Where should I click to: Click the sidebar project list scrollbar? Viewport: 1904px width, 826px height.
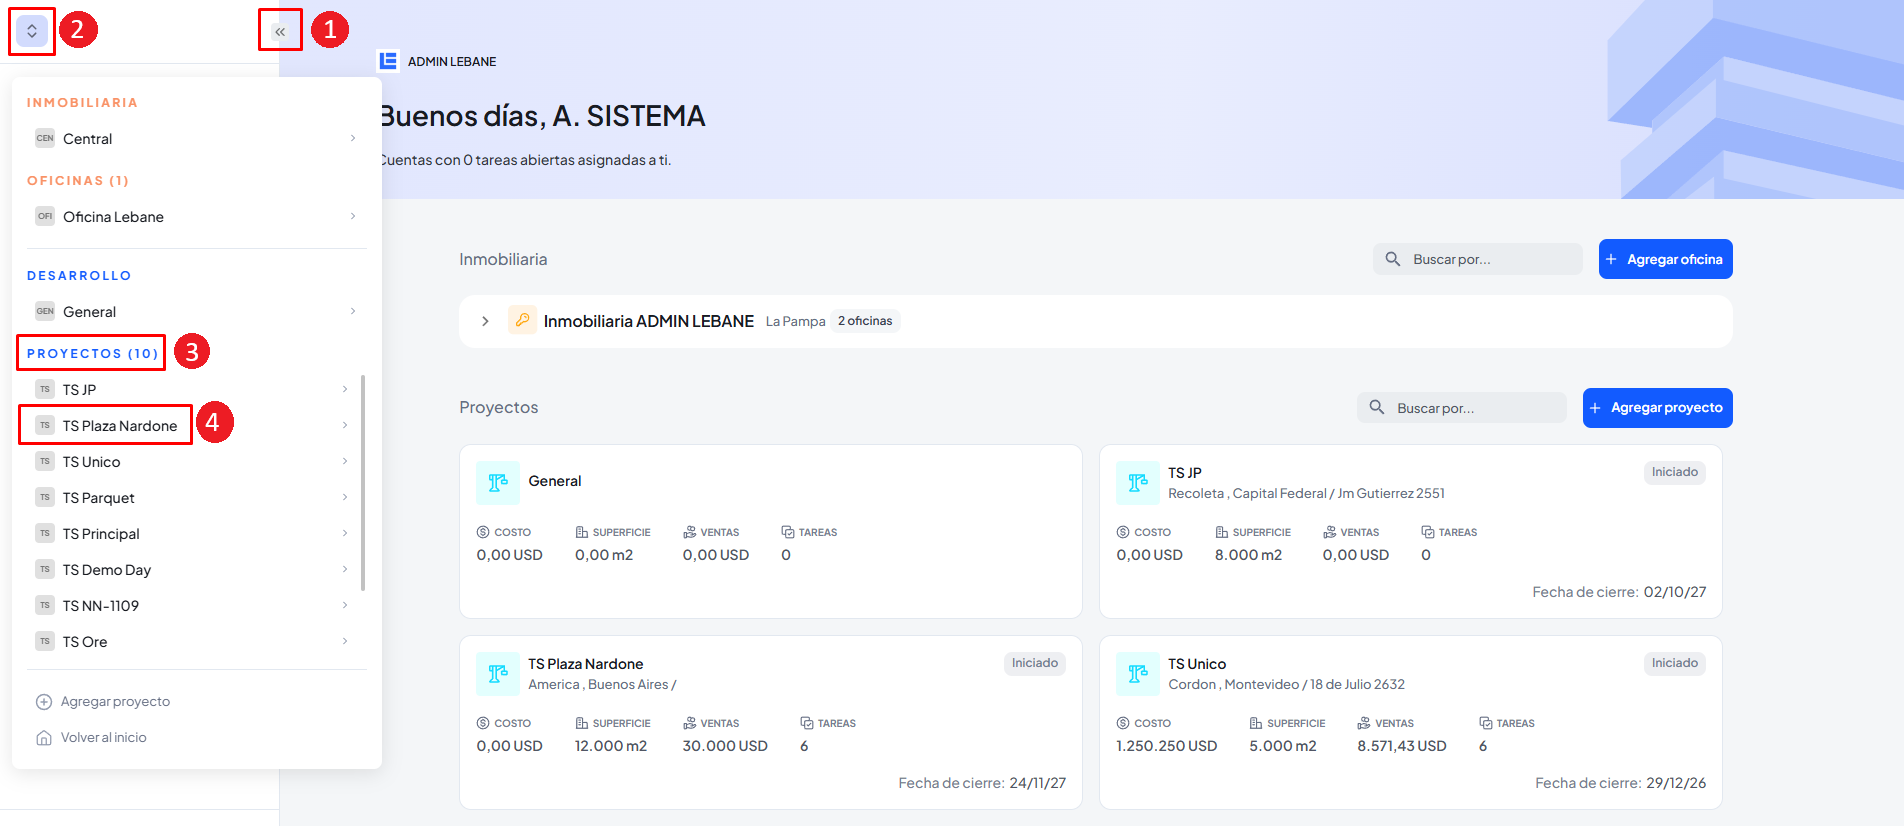tap(363, 482)
